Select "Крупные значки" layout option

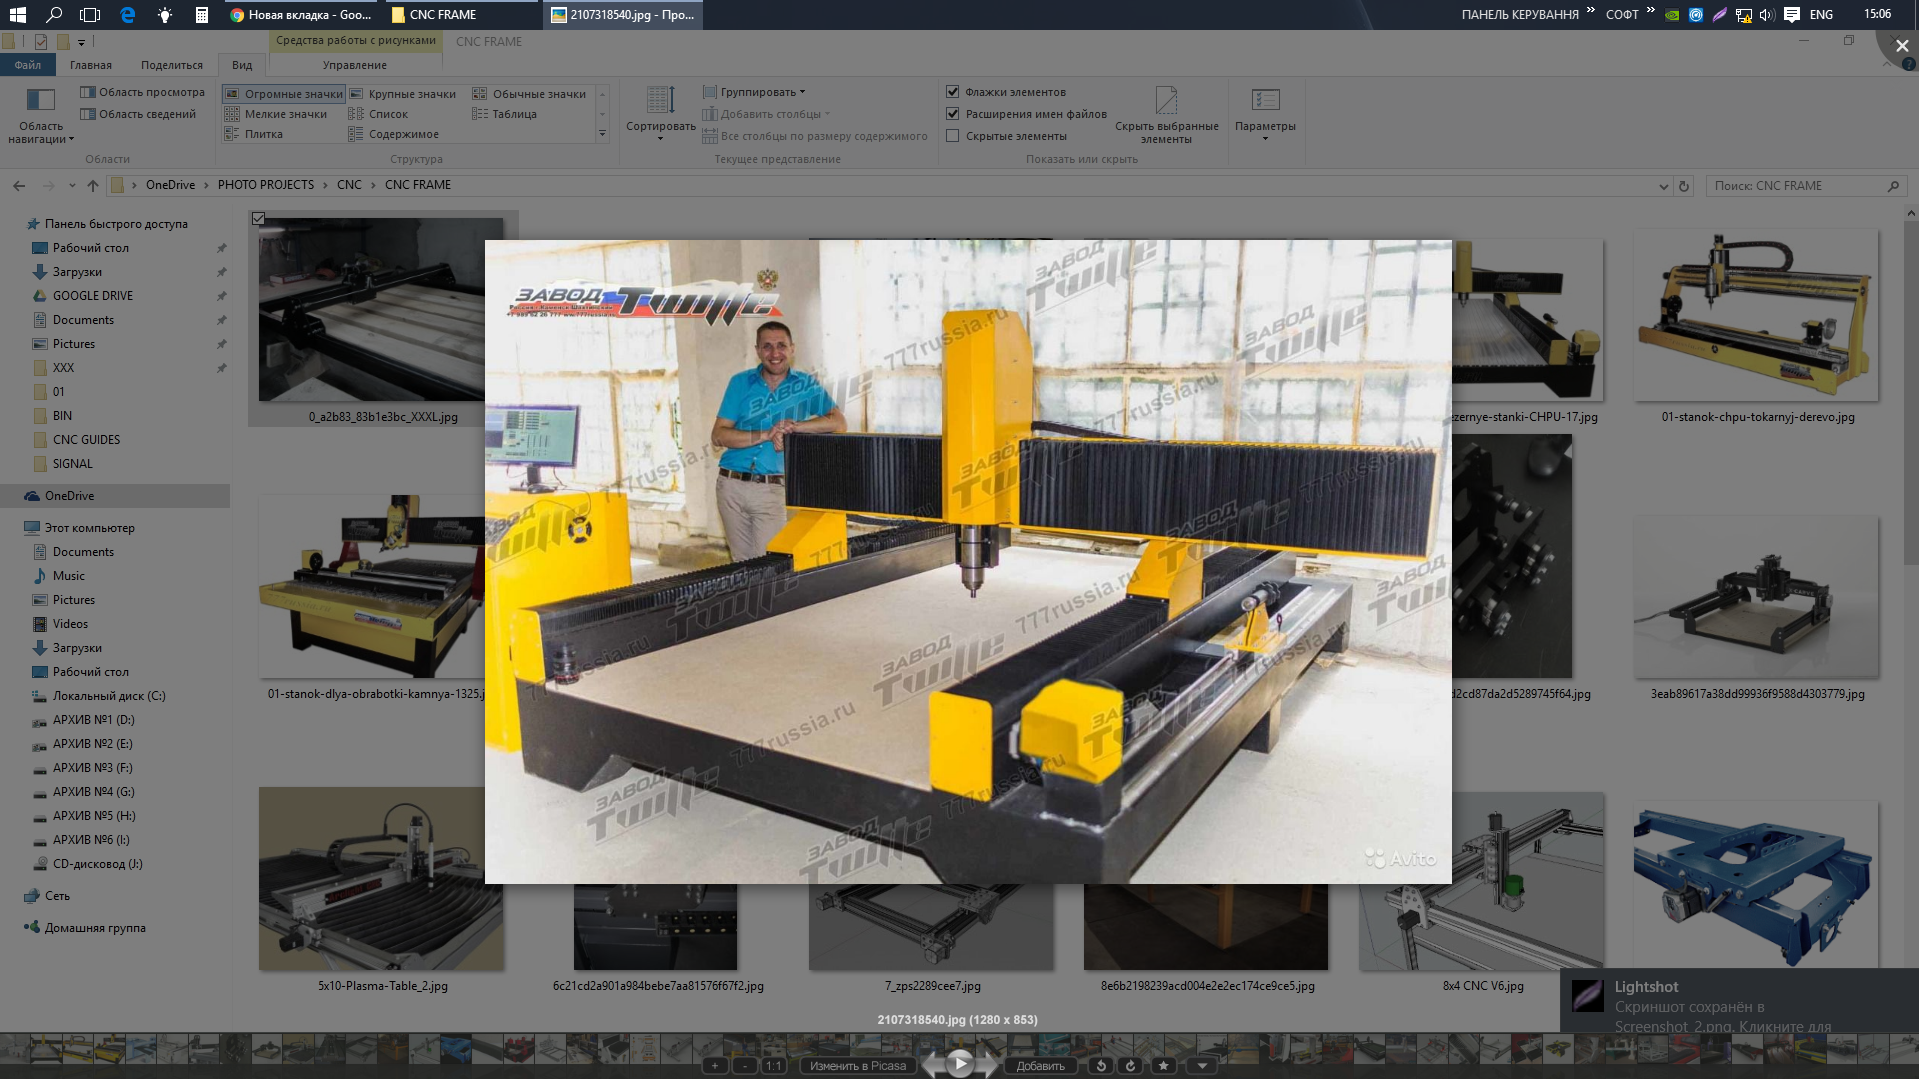click(402, 94)
